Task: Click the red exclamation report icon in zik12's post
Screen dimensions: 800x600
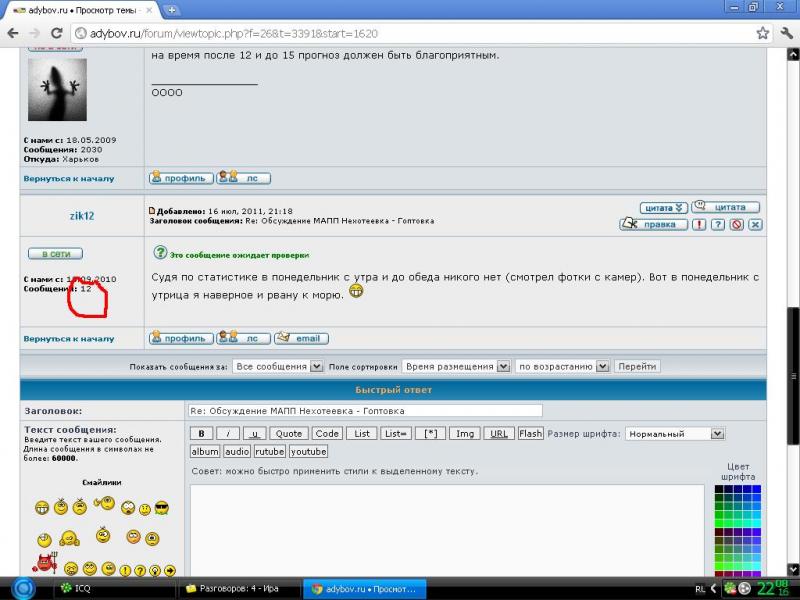Action: (x=699, y=225)
